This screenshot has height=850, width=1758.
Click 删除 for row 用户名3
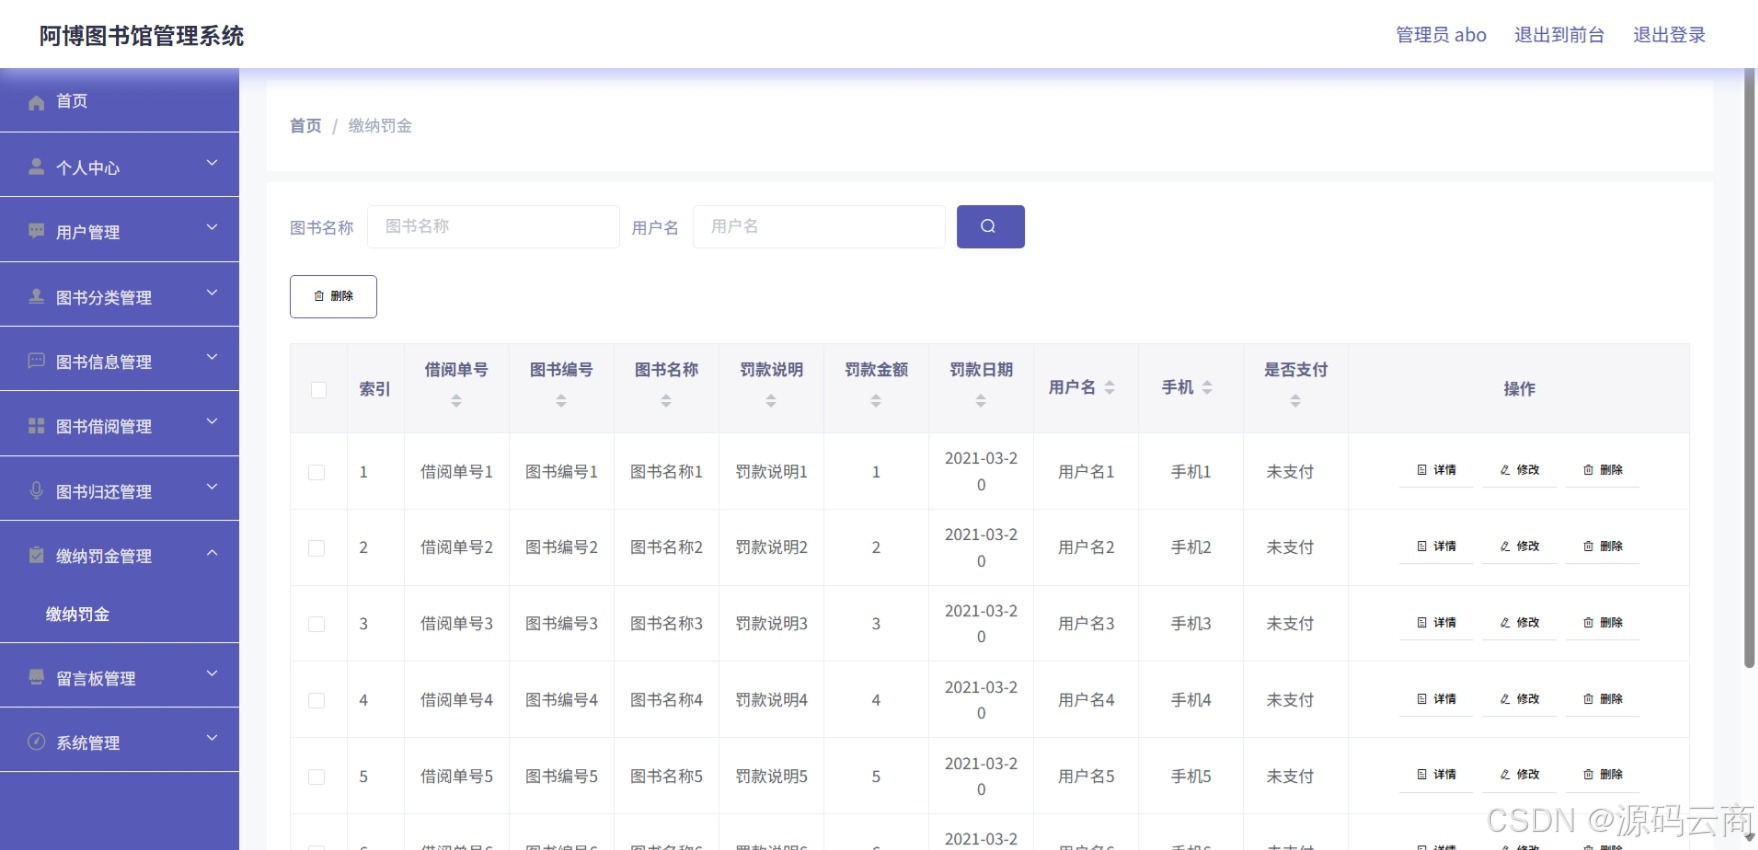[1602, 622]
